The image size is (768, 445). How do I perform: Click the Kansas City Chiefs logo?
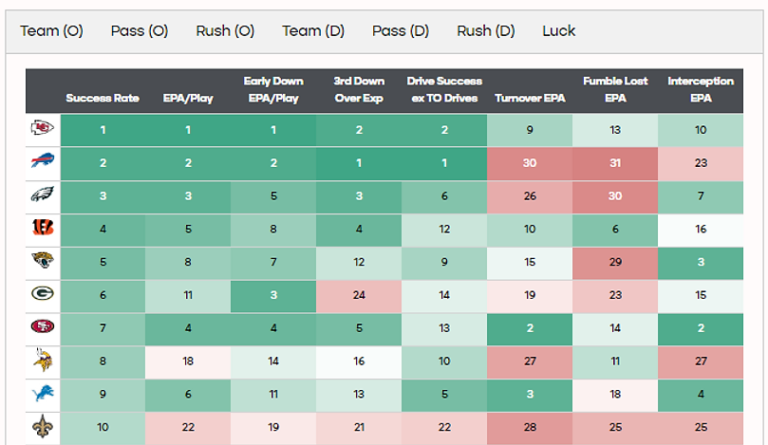(43, 129)
